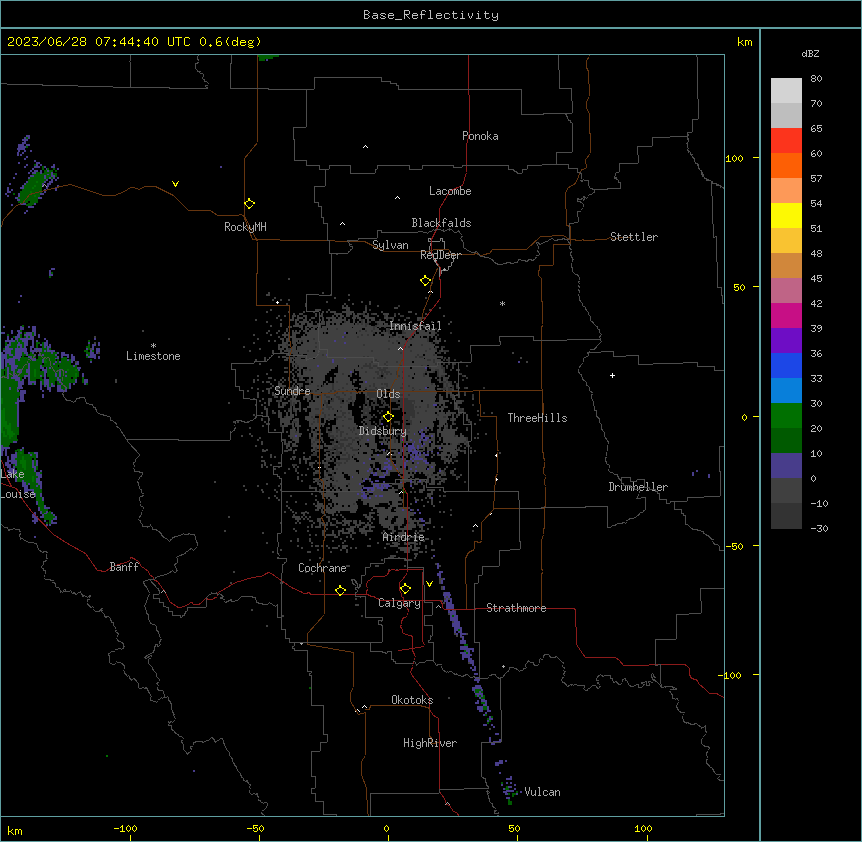Click the Sylvan label on the map
The image size is (862, 842).
tap(390, 245)
